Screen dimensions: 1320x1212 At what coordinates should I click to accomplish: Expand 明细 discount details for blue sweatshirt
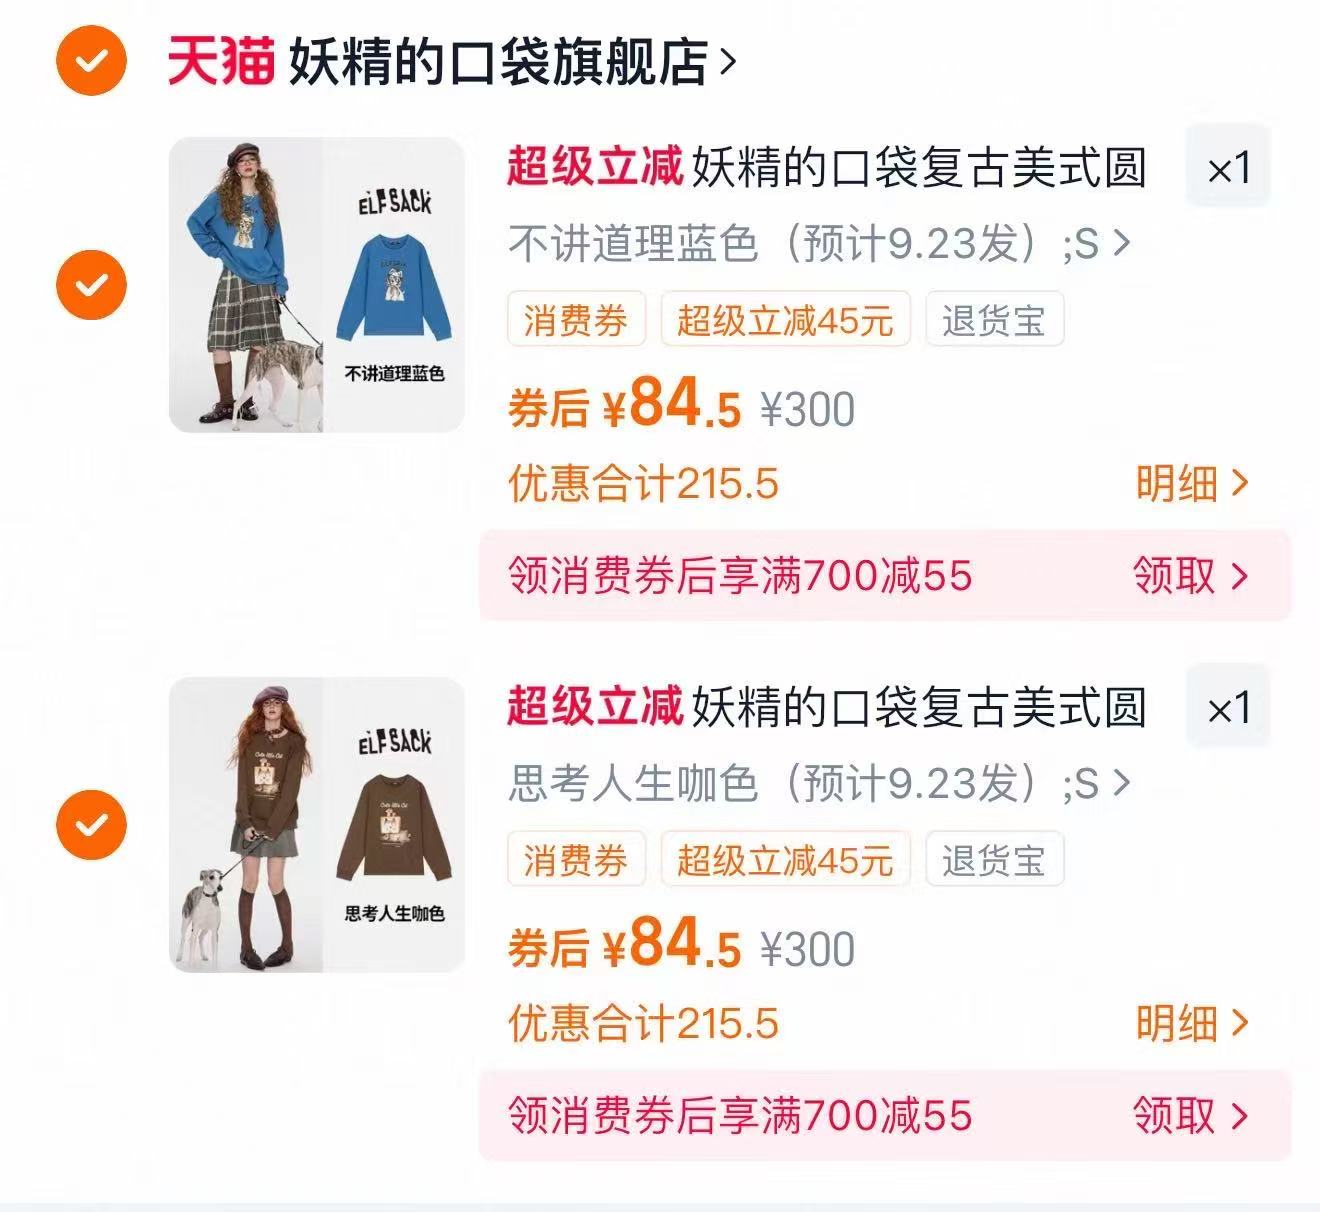pos(1192,484)
